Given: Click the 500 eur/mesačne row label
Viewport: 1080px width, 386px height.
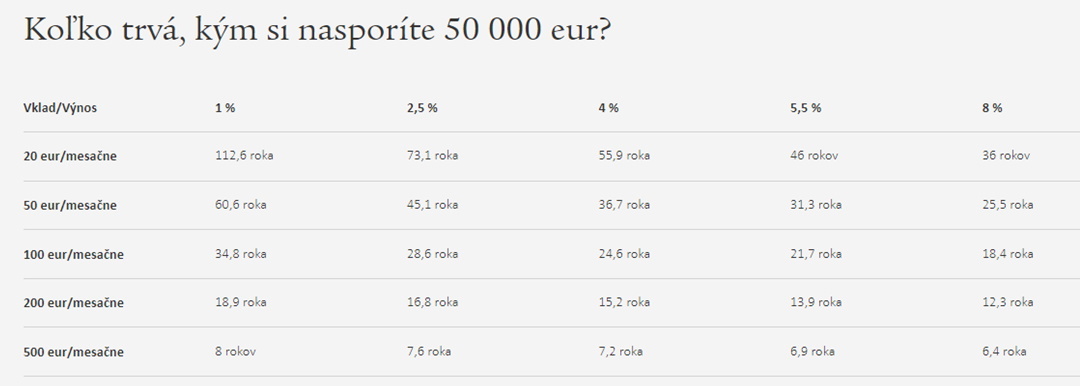Looking at the screenshot, I should pos(74,352).
